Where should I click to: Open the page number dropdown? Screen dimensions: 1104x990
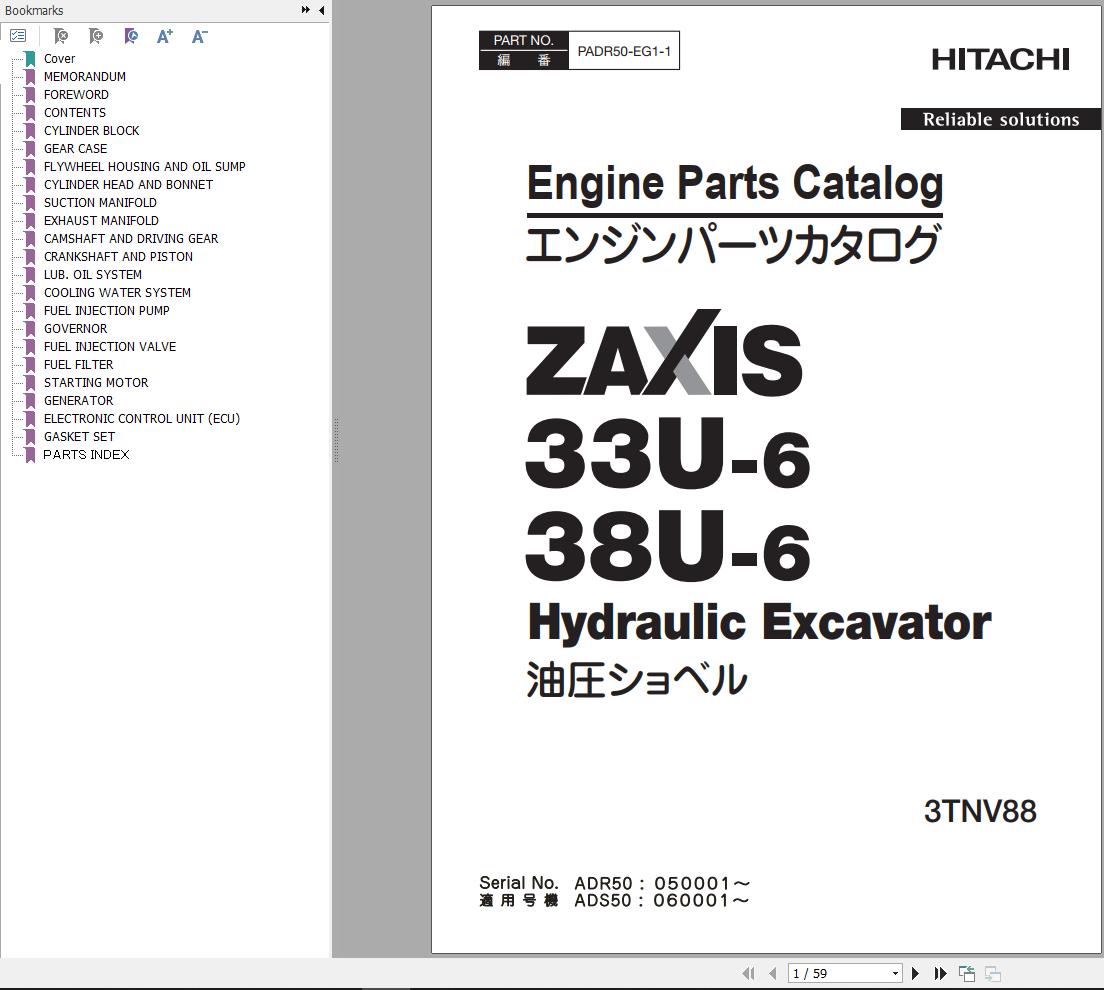click(894, 972)
